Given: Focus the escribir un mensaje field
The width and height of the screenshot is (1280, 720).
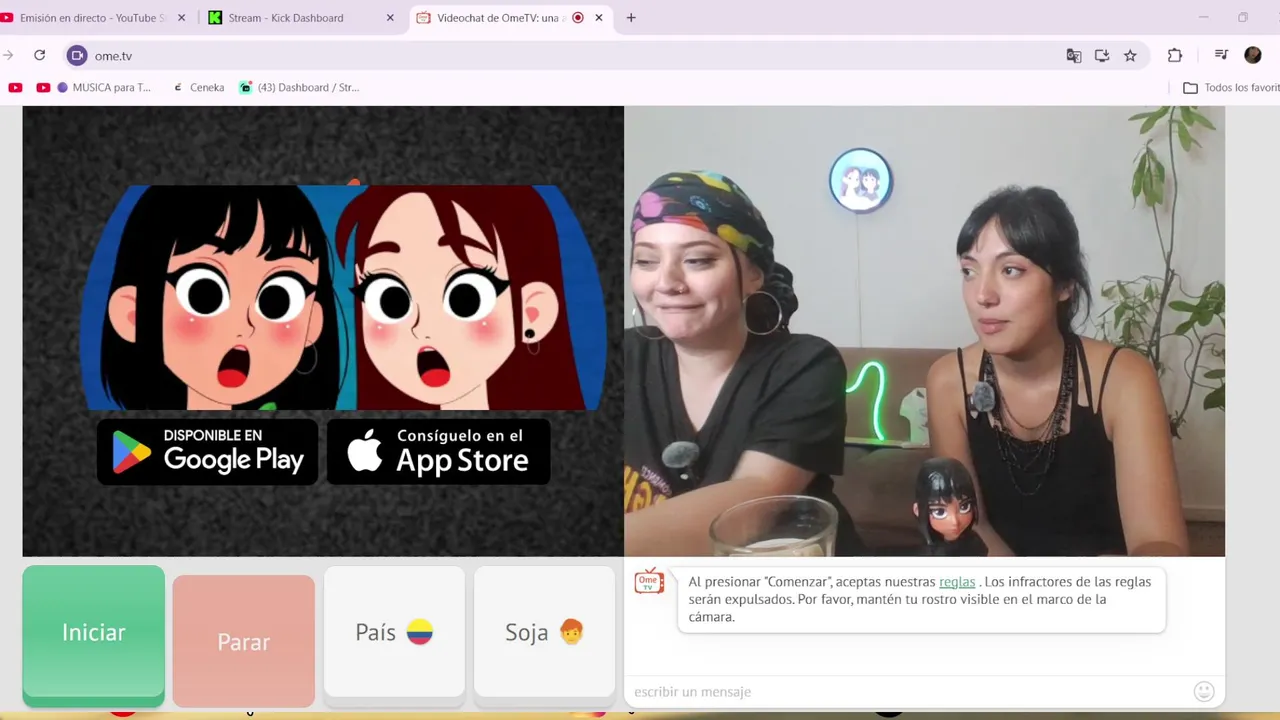Looking at the screenshot, I should (908, 692).
